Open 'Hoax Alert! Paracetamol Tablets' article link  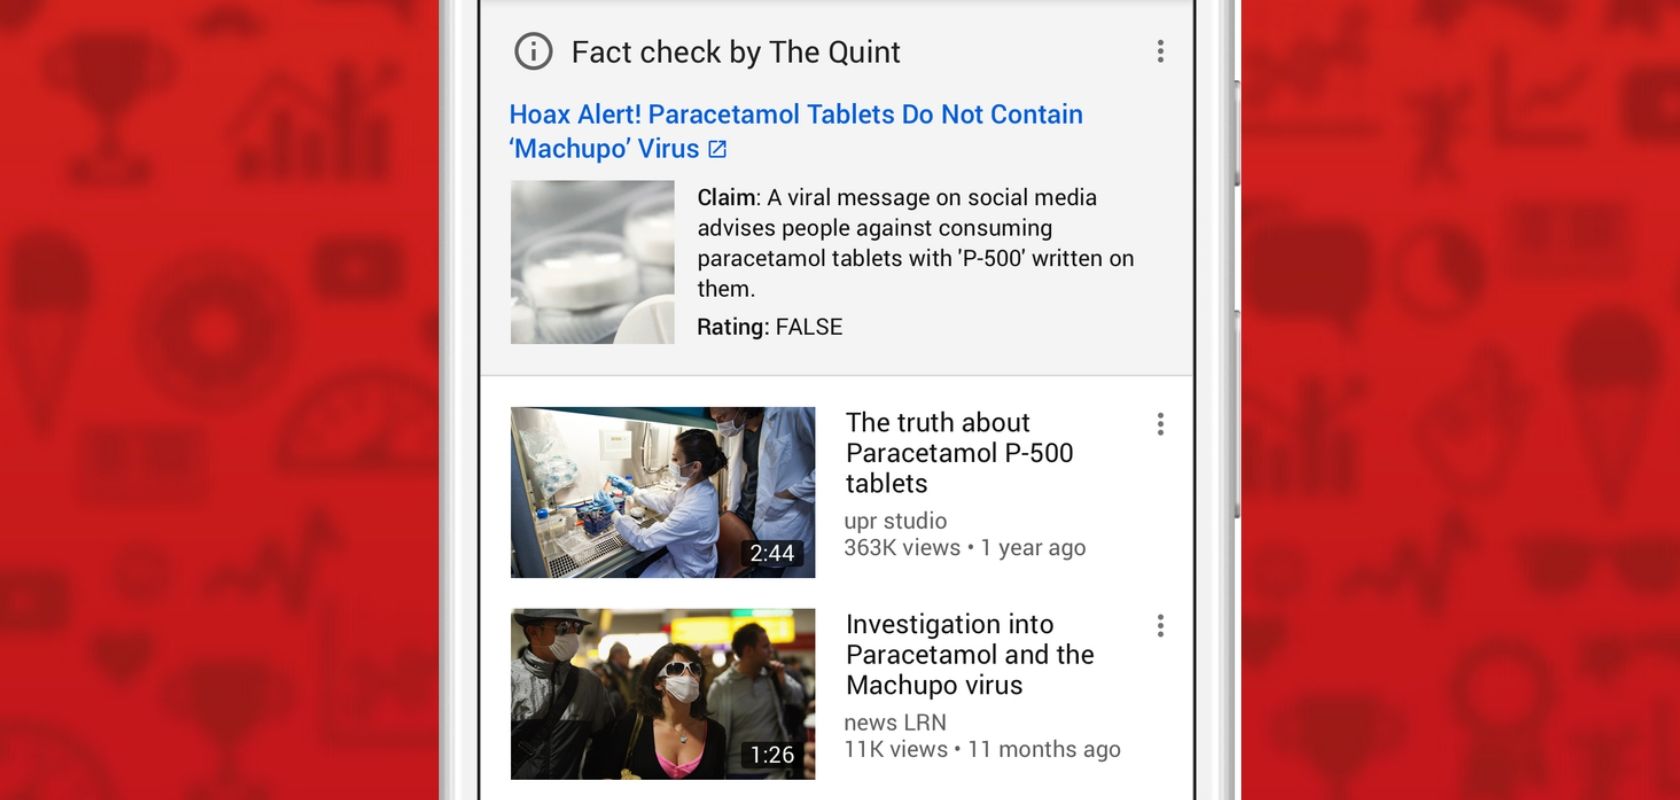[x=795, y=131]
